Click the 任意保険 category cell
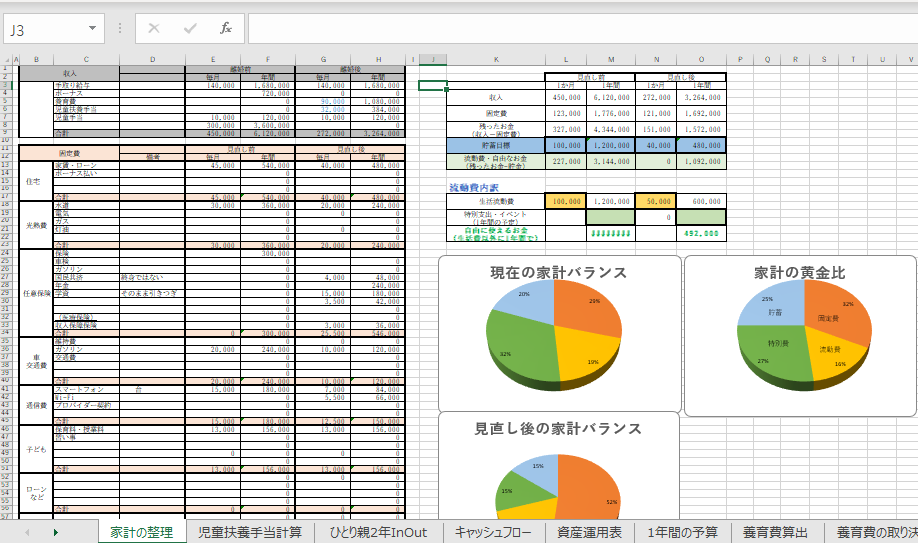 pyautogui.click(x=36, y=293)
